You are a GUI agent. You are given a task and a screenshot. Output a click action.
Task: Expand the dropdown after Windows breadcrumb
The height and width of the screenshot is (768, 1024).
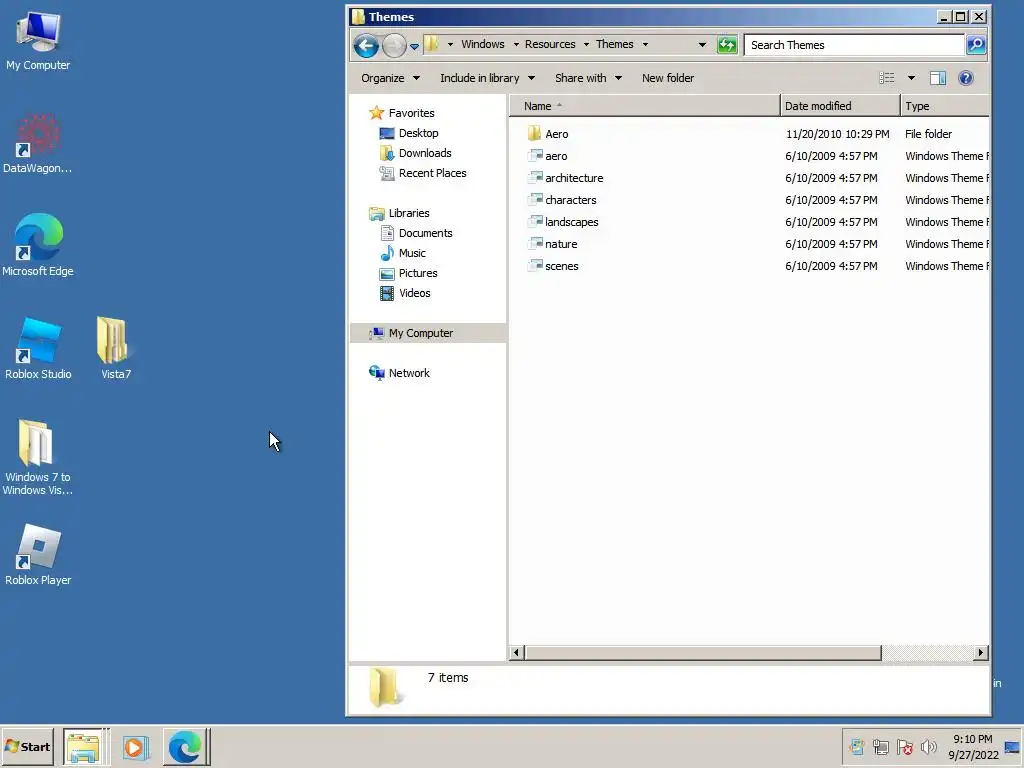tap(516, 44)
